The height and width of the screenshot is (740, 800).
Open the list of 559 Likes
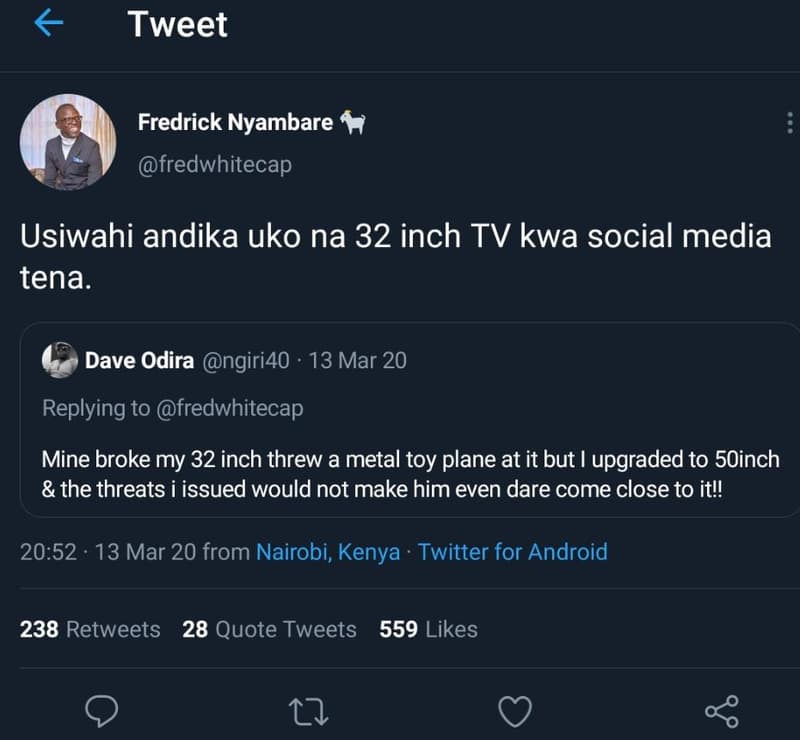pyautogui.click(x=428, y=629)
